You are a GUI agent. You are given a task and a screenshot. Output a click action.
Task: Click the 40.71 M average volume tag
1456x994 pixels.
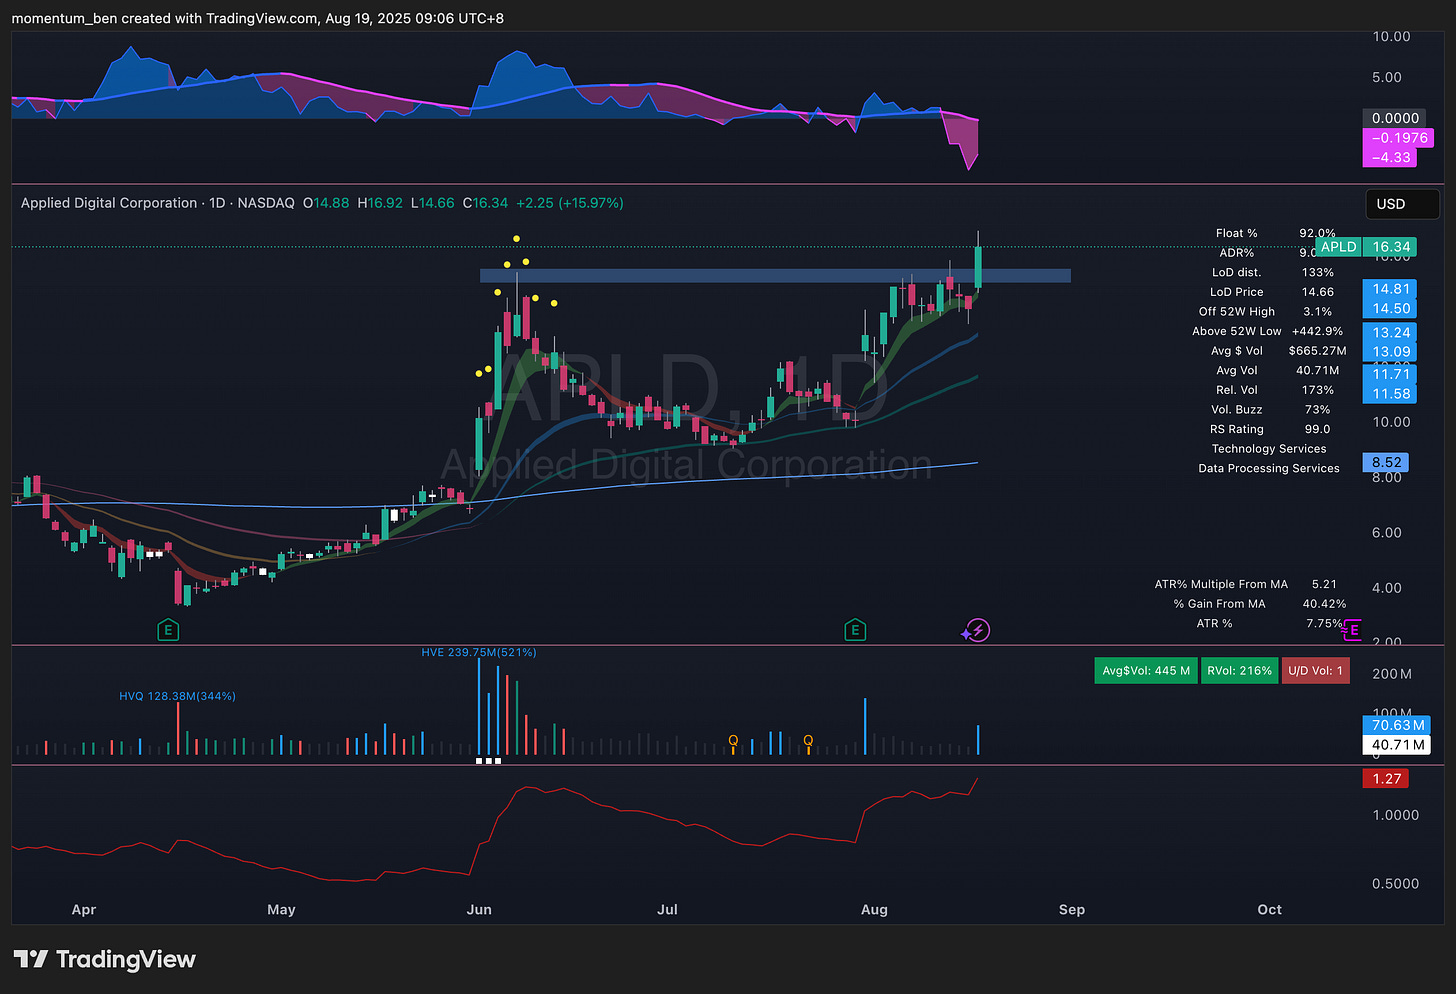[x=1397, y=745]
